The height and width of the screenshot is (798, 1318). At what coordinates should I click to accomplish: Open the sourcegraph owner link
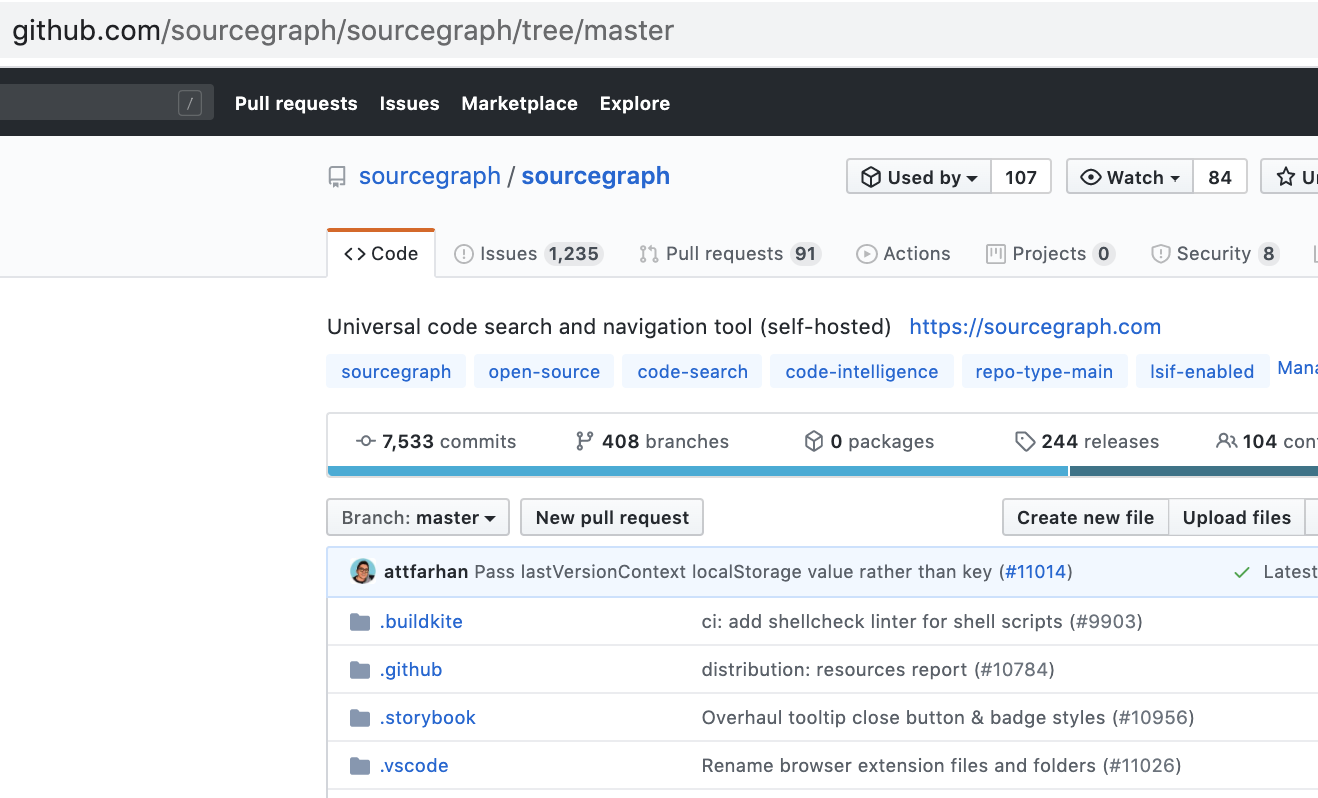tap(430, 176)
